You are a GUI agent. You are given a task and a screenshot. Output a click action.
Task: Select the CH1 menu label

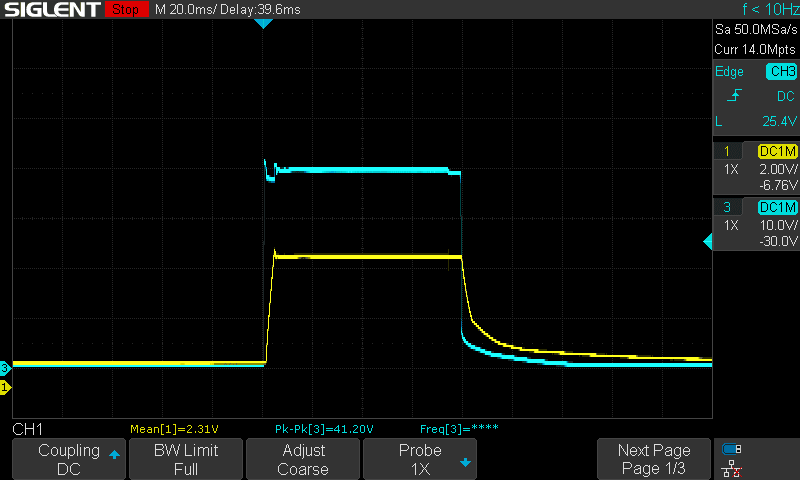[x=27, y=429]
